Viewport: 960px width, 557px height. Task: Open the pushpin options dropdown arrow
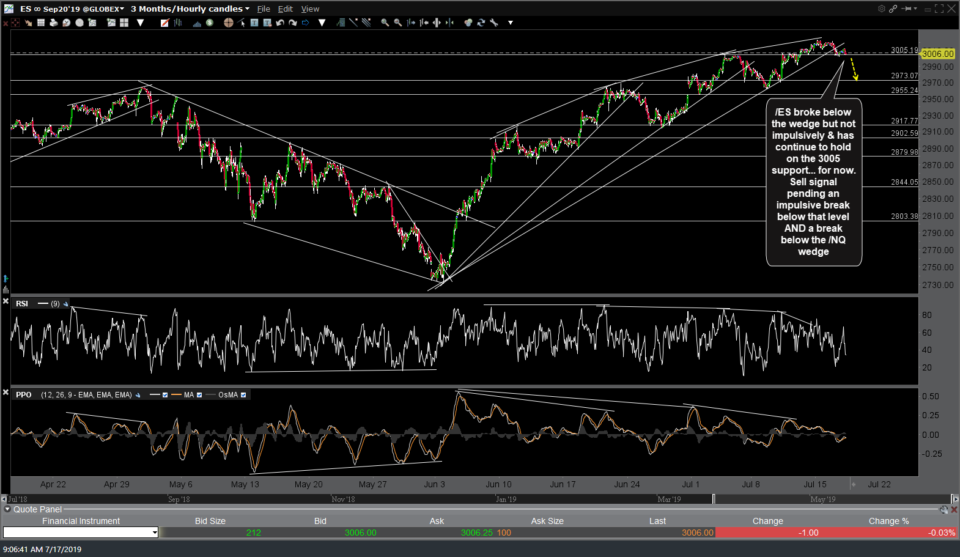tap(915, 9)
